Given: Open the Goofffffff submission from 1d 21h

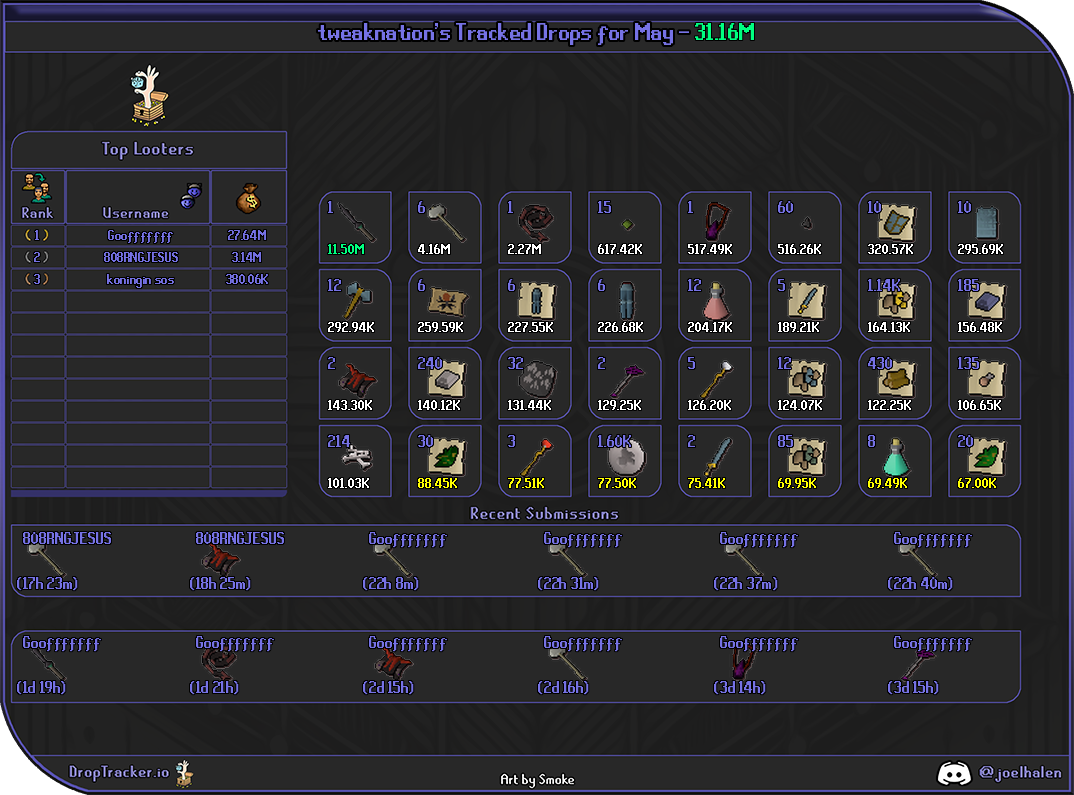Looking at the screenshot, I should [x=233, y=665].
